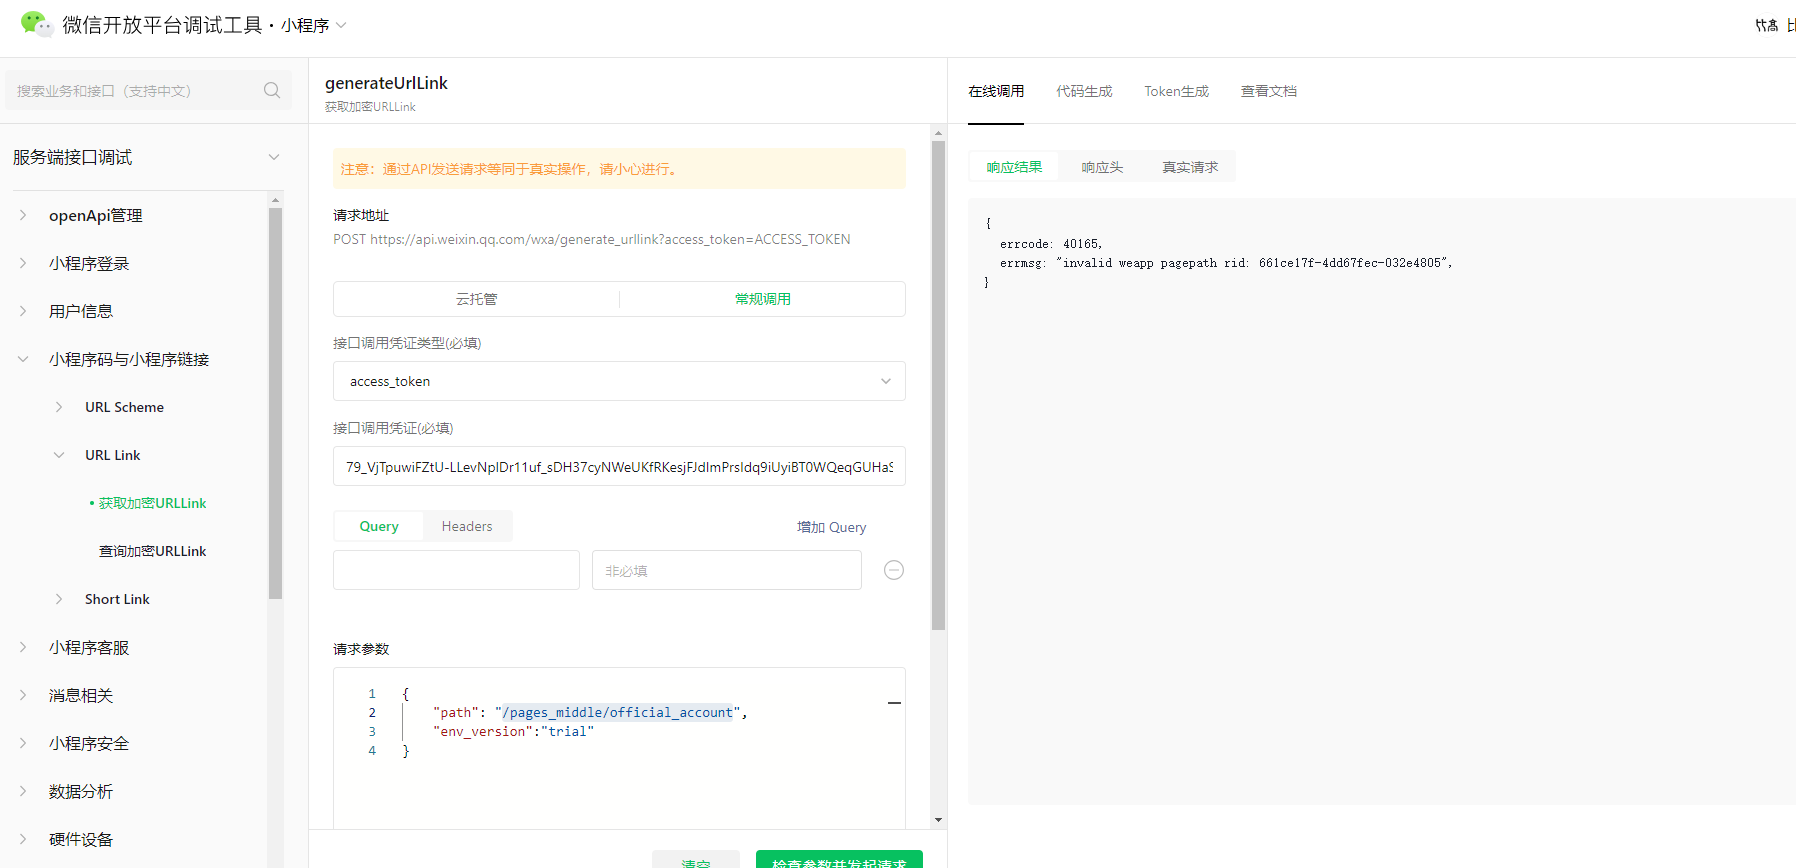This screenshot has width=1796, height=868.
Task: Switch call mode to 云托管
Action: click(477, 299)
